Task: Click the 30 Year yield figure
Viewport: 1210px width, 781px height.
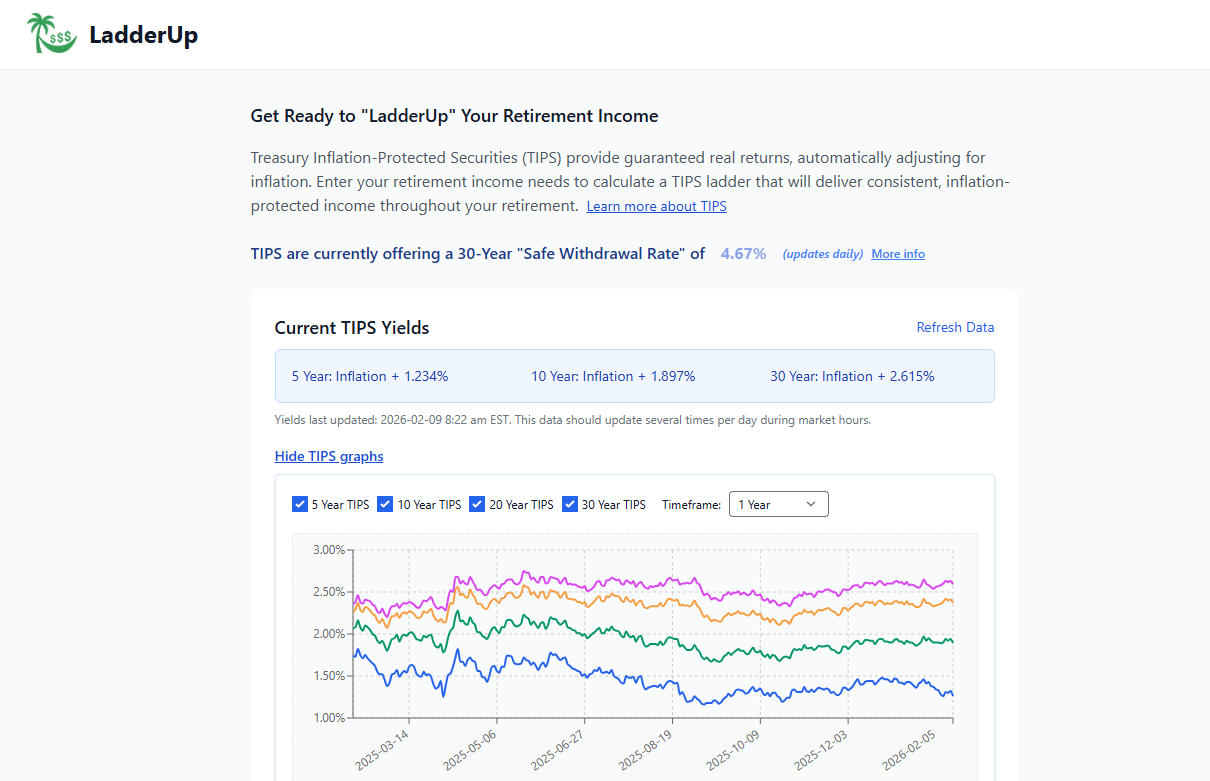Action: [x=852, y=376]
